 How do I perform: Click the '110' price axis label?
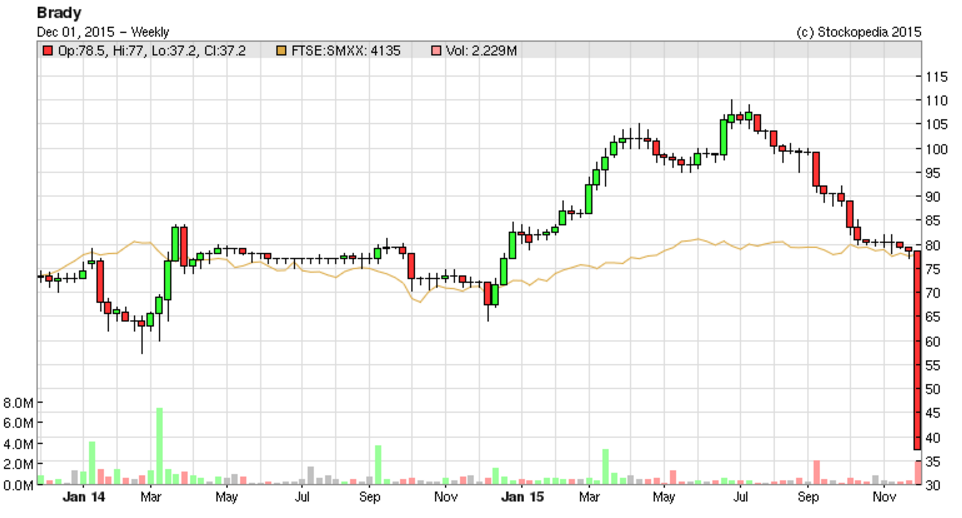click(x=936, y=101)
